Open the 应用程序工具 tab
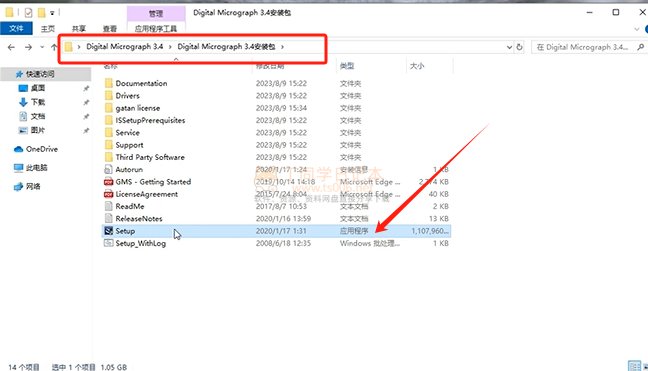This screenshot has height=371, width=648. pyautogui.click(x=156, y=29)
